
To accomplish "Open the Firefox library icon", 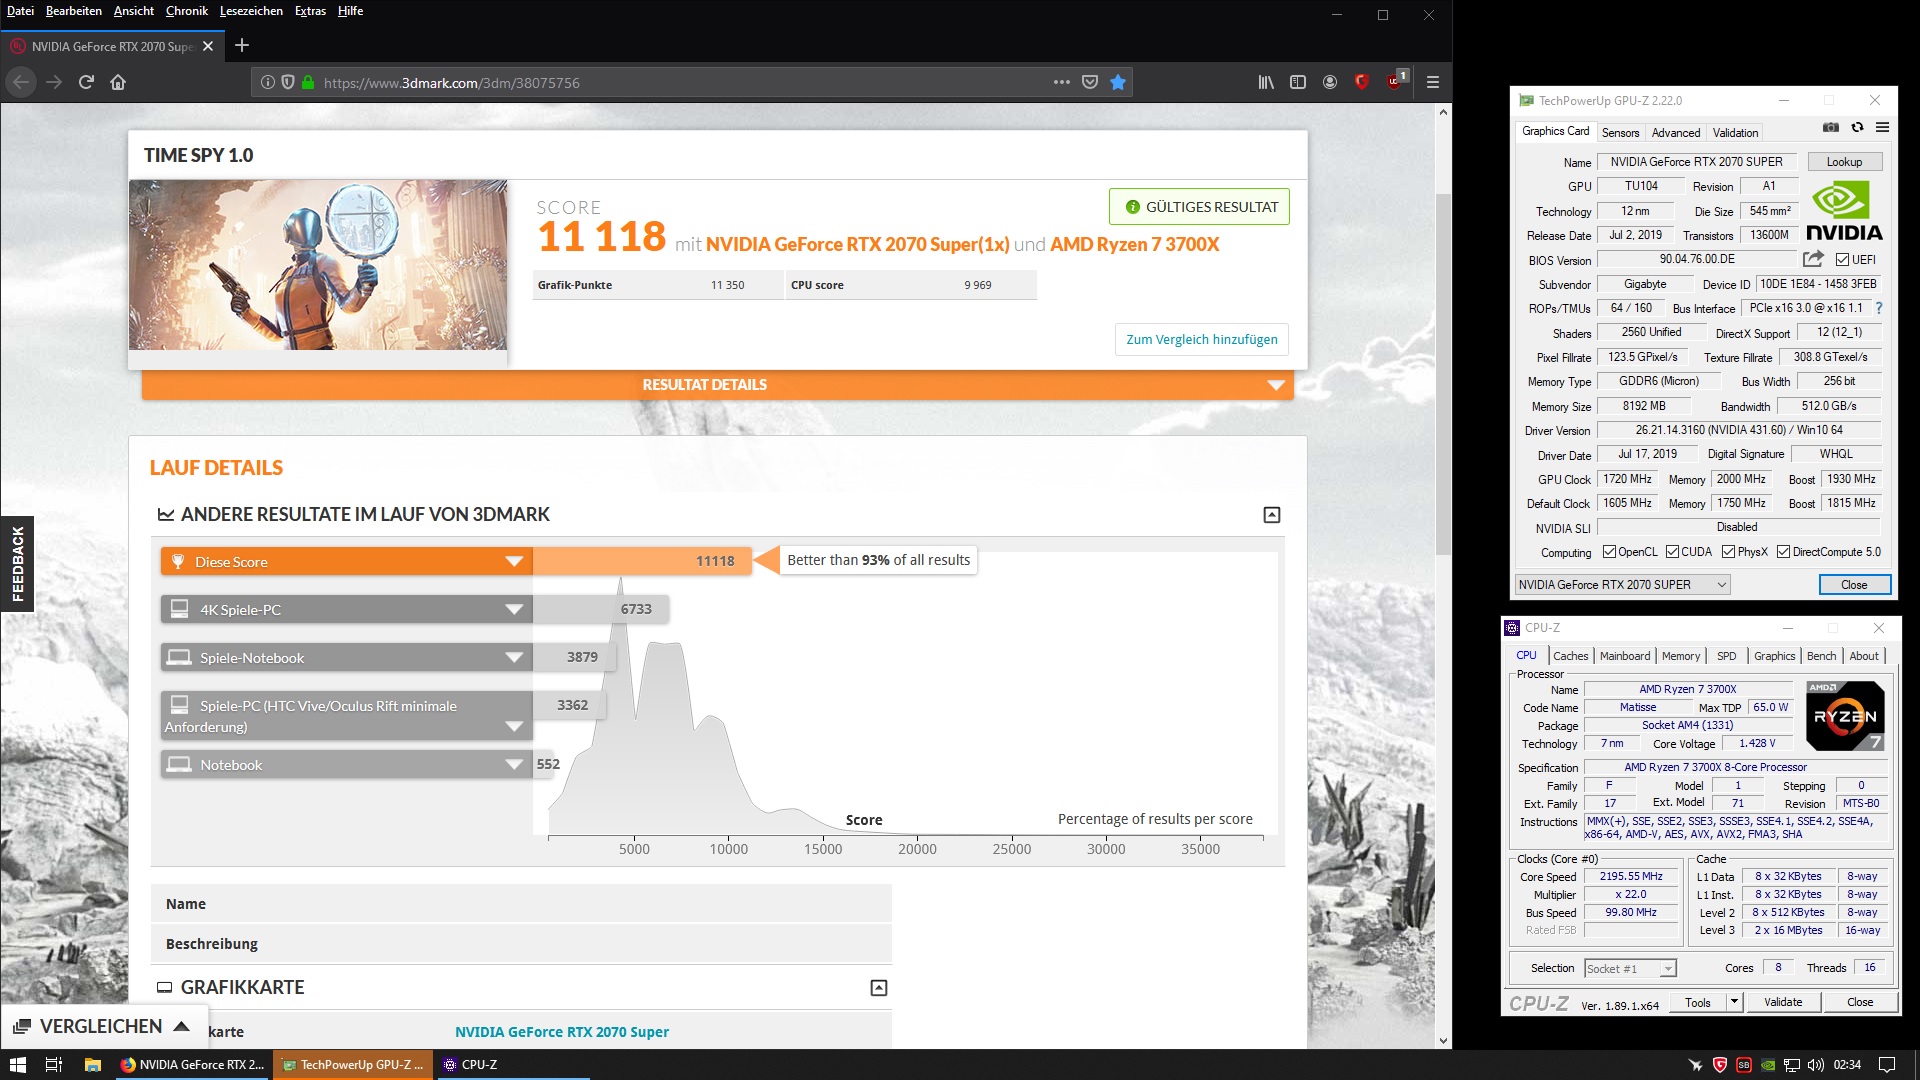I will [1266, 83].
